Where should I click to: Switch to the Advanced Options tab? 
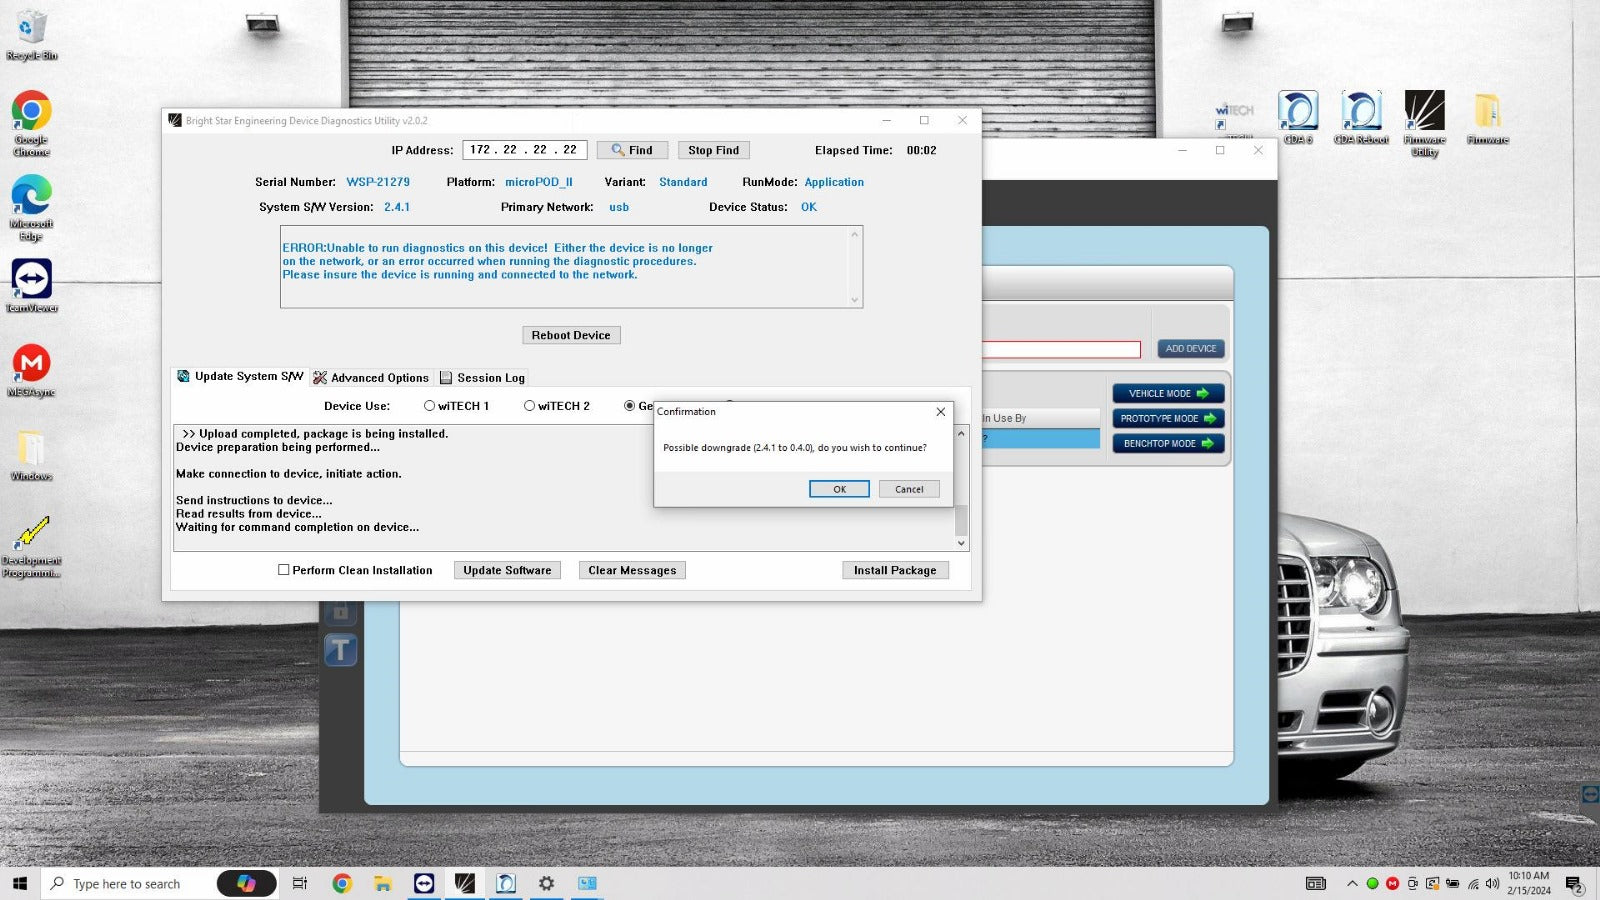371,378
